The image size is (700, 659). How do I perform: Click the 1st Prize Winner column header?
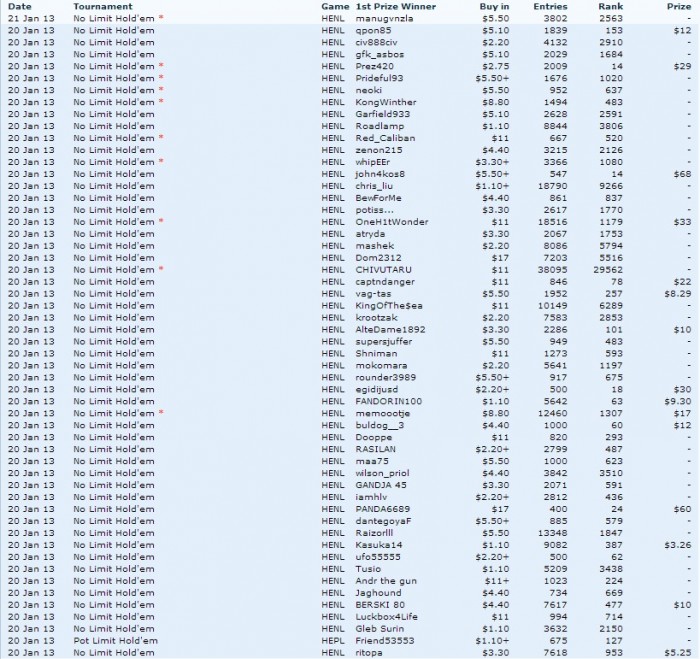(396, 6)
